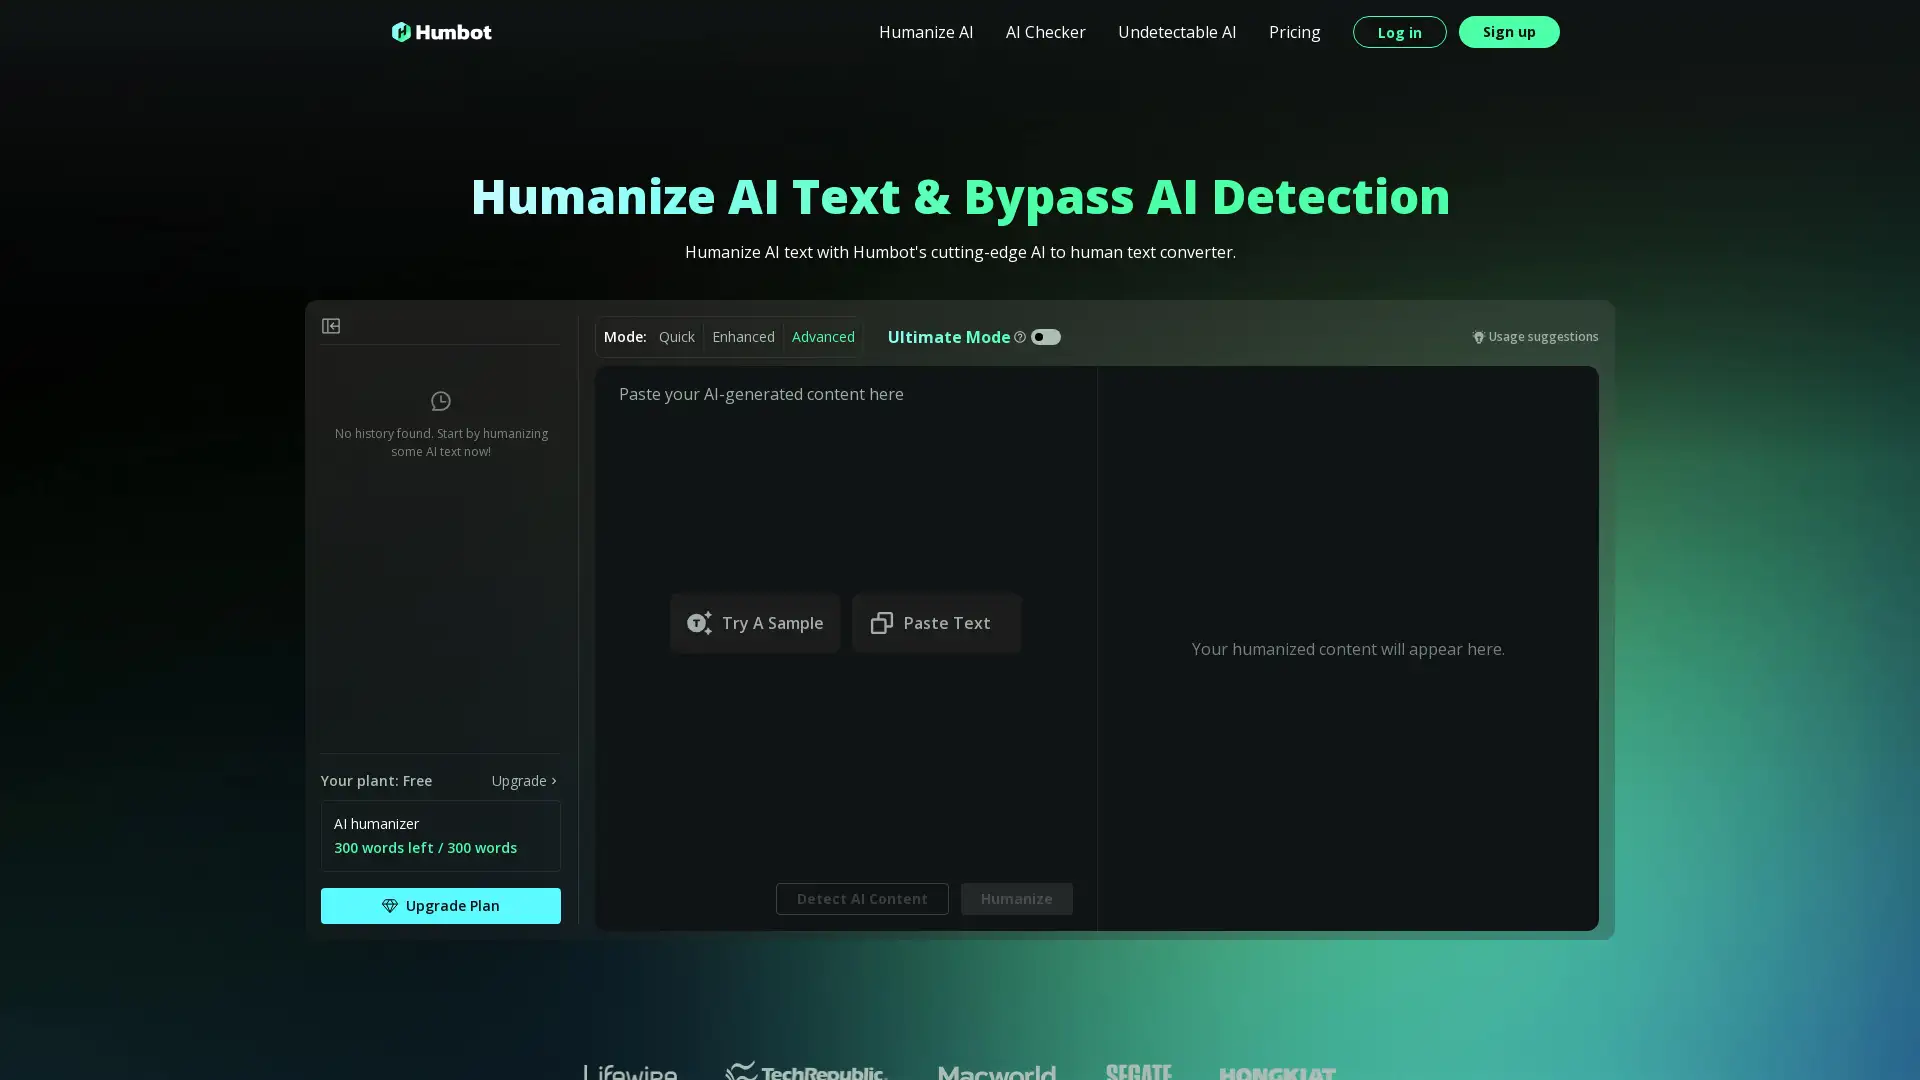Click the Upgrade Plan diamond icon
The height and width of the screenshot is (1080, 1920).
point(389,906)
